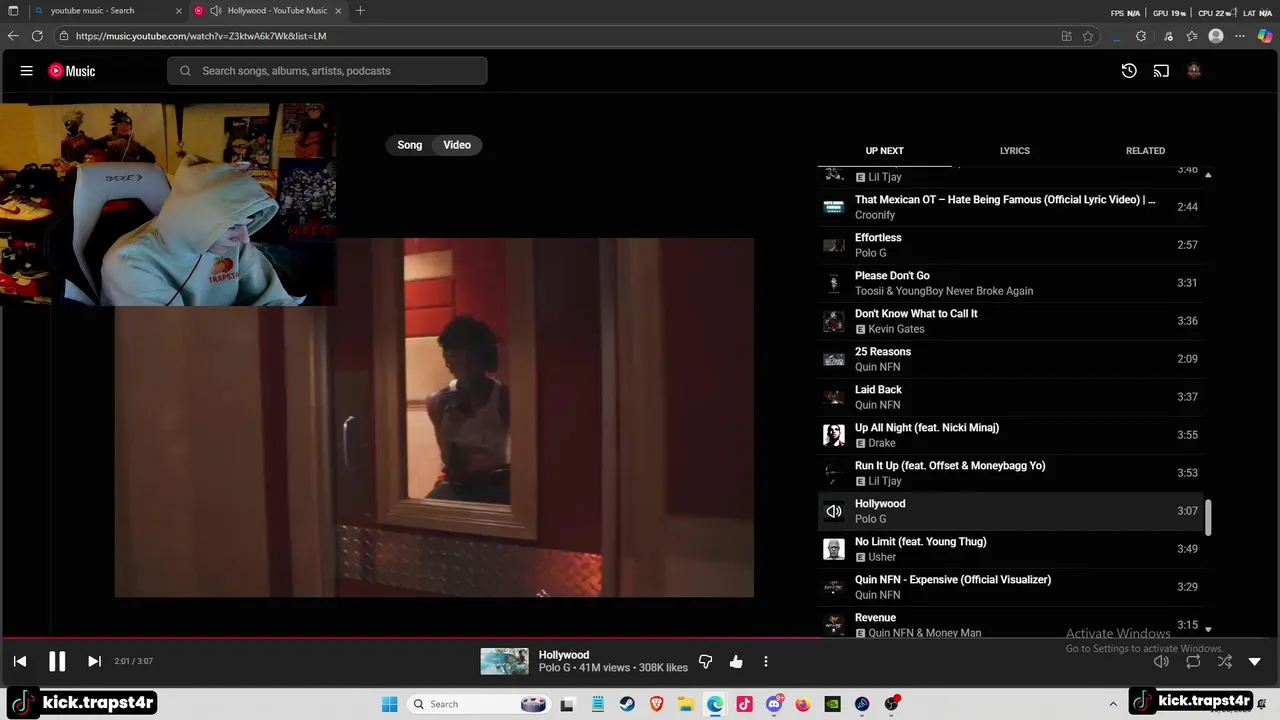
Task: Play That Mexican OT Hate Being Famous
Action: [x=1010, y=207]
